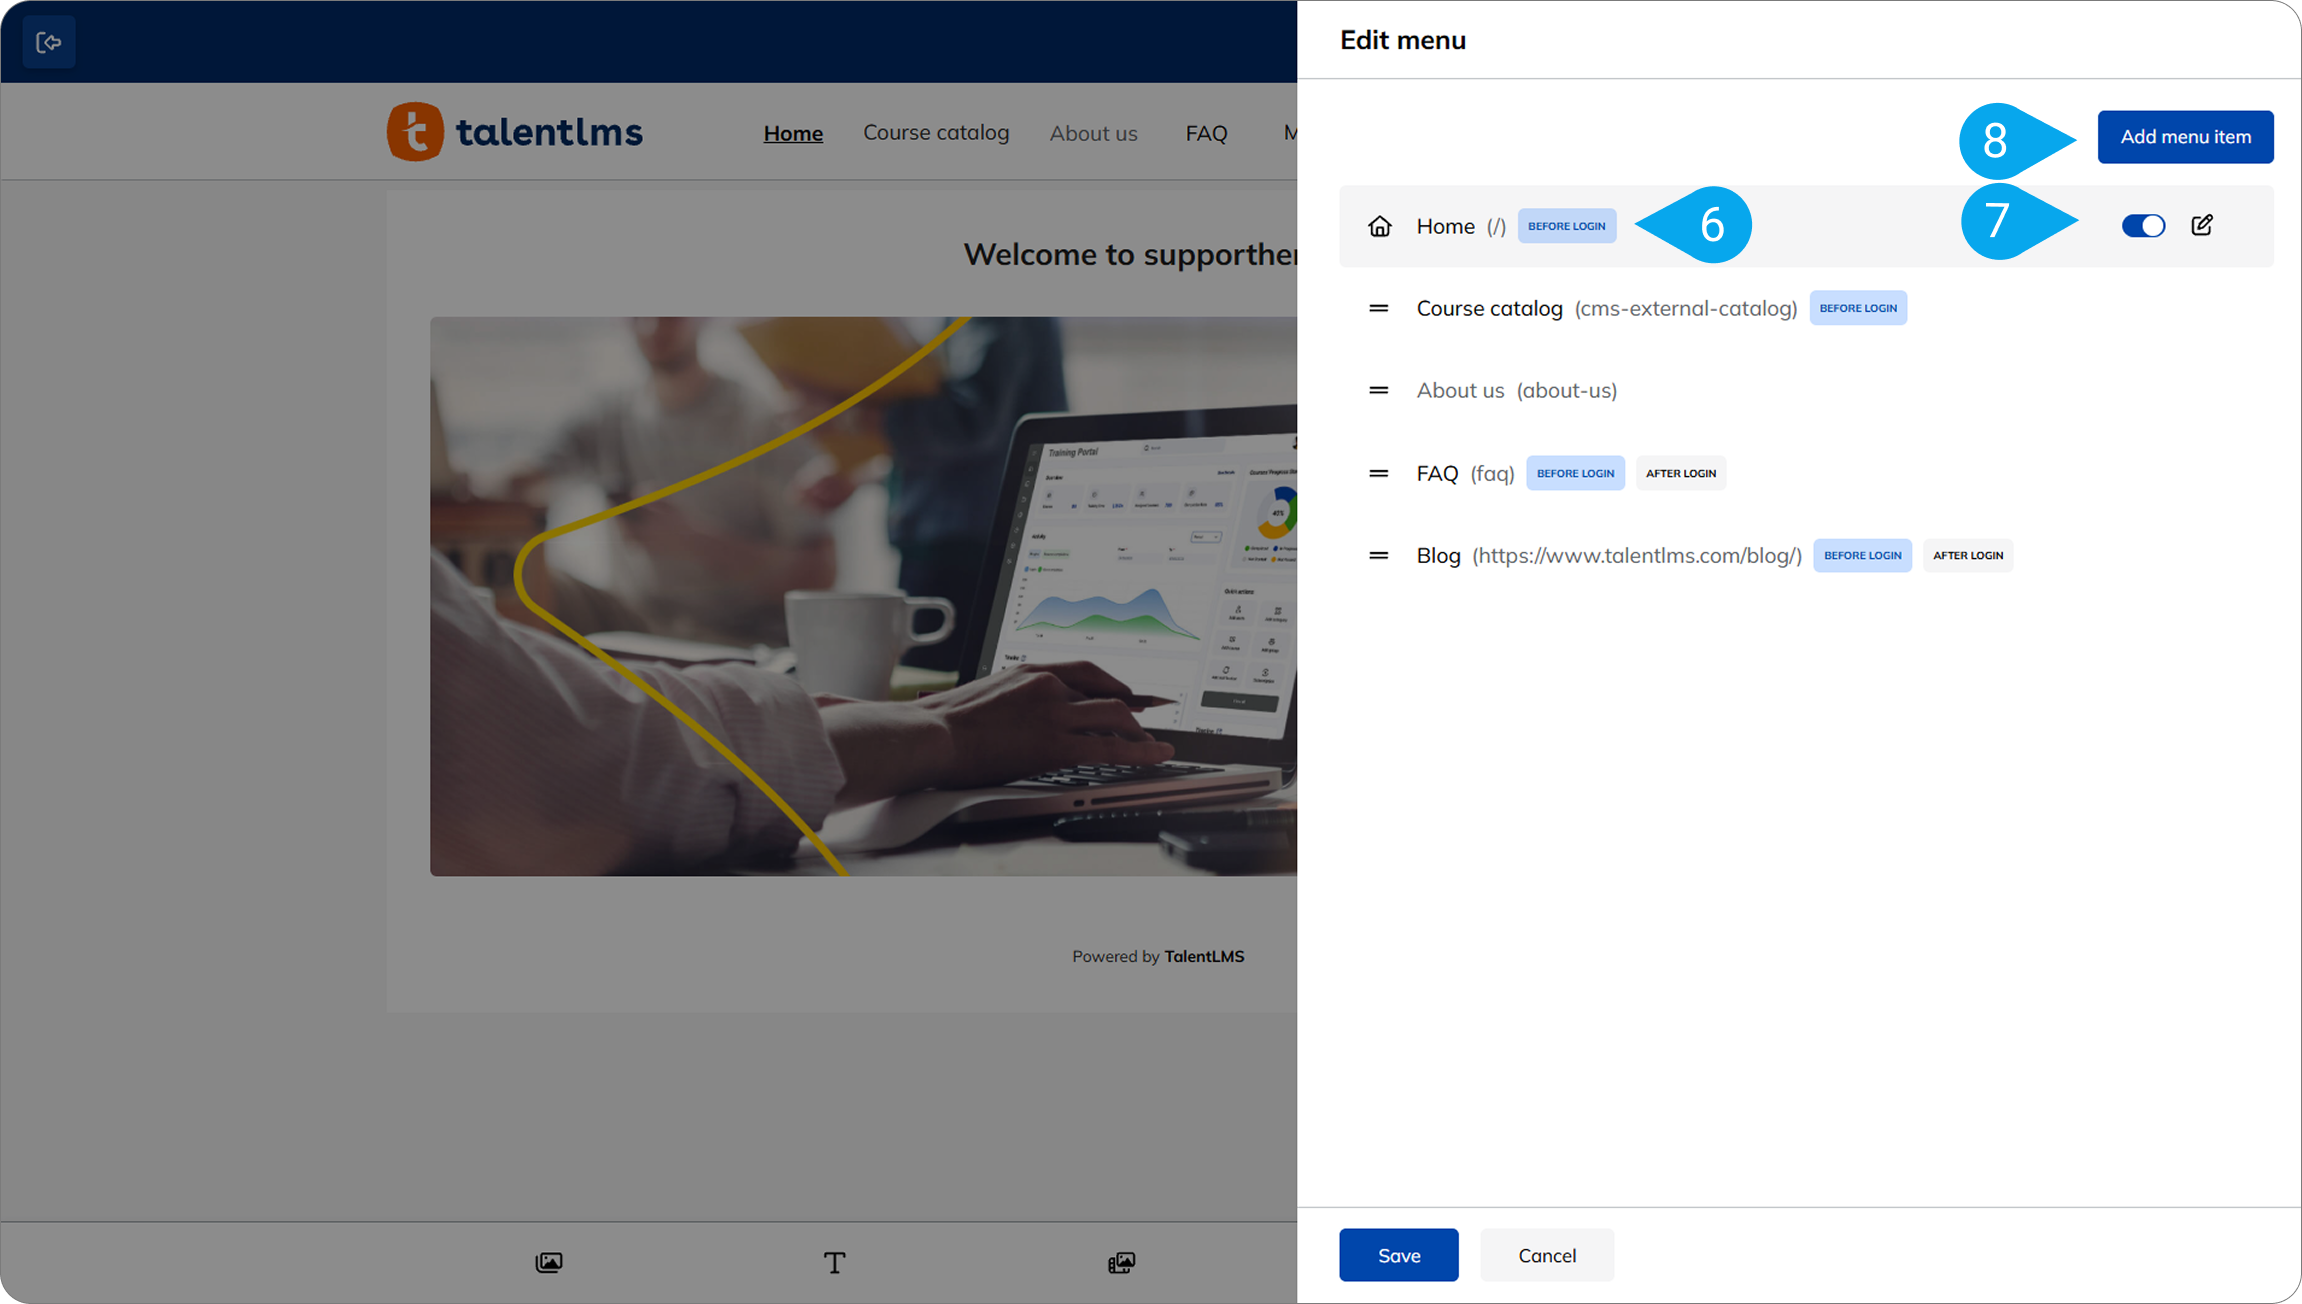
Task: Click the Blog row drag handle
Action: pos(1379,555)
